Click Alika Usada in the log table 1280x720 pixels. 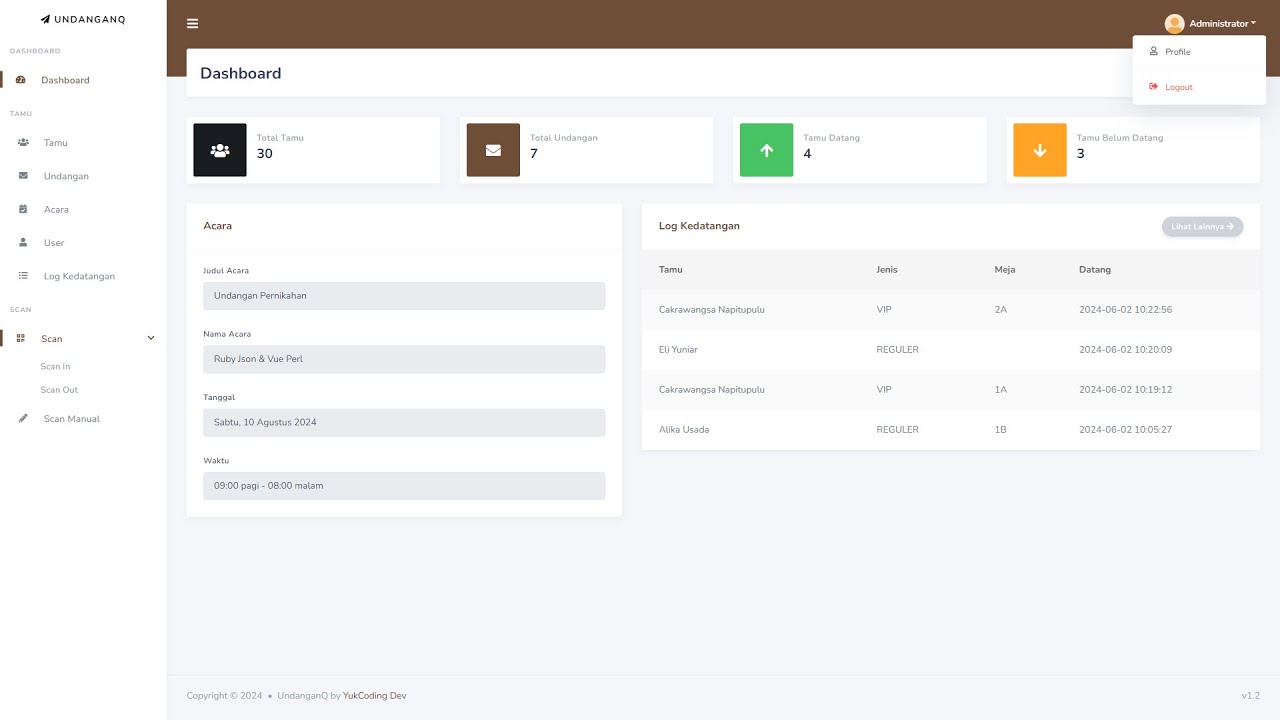pos(684,430)
